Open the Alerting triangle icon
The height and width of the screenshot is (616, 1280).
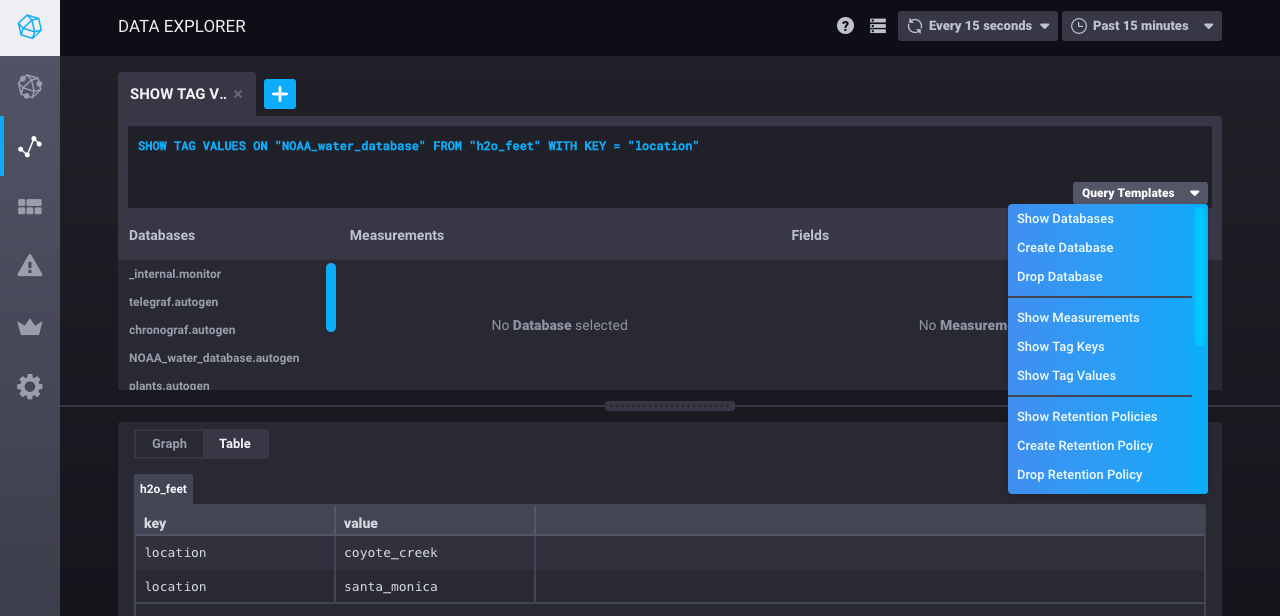click(30, 266)
